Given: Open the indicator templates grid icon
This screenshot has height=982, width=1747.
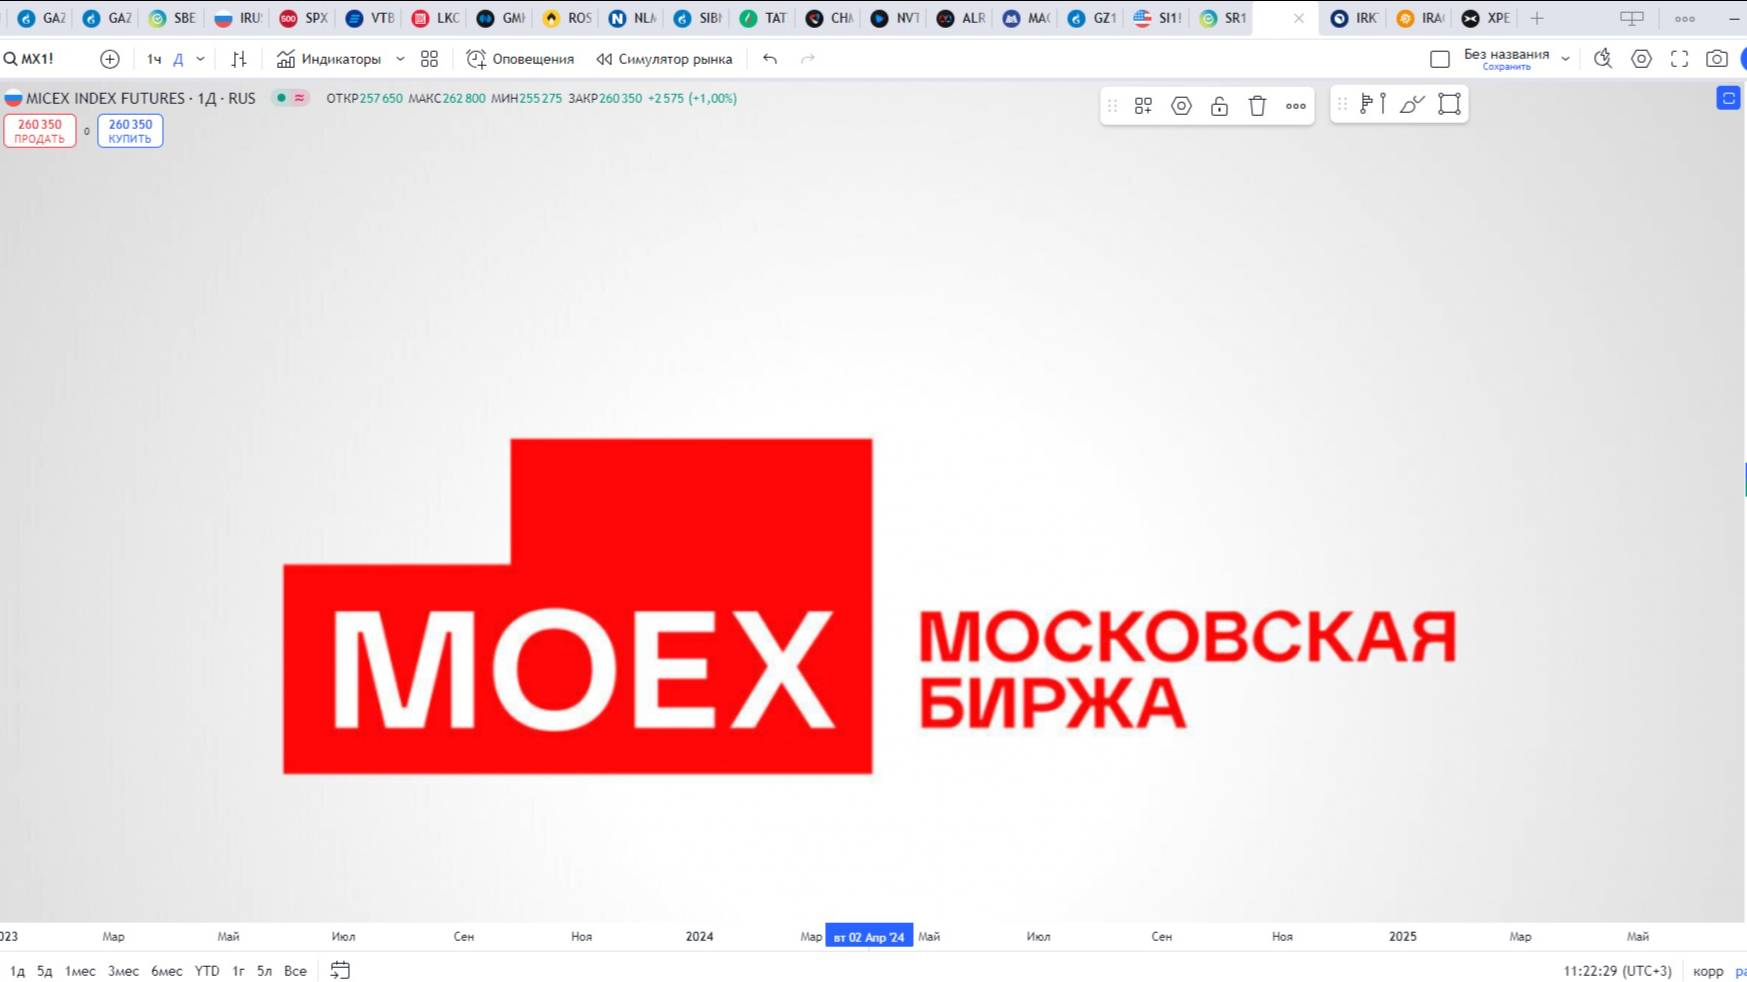Looking at the screenshot, I should pyautogui.click(x=430, y=59).
